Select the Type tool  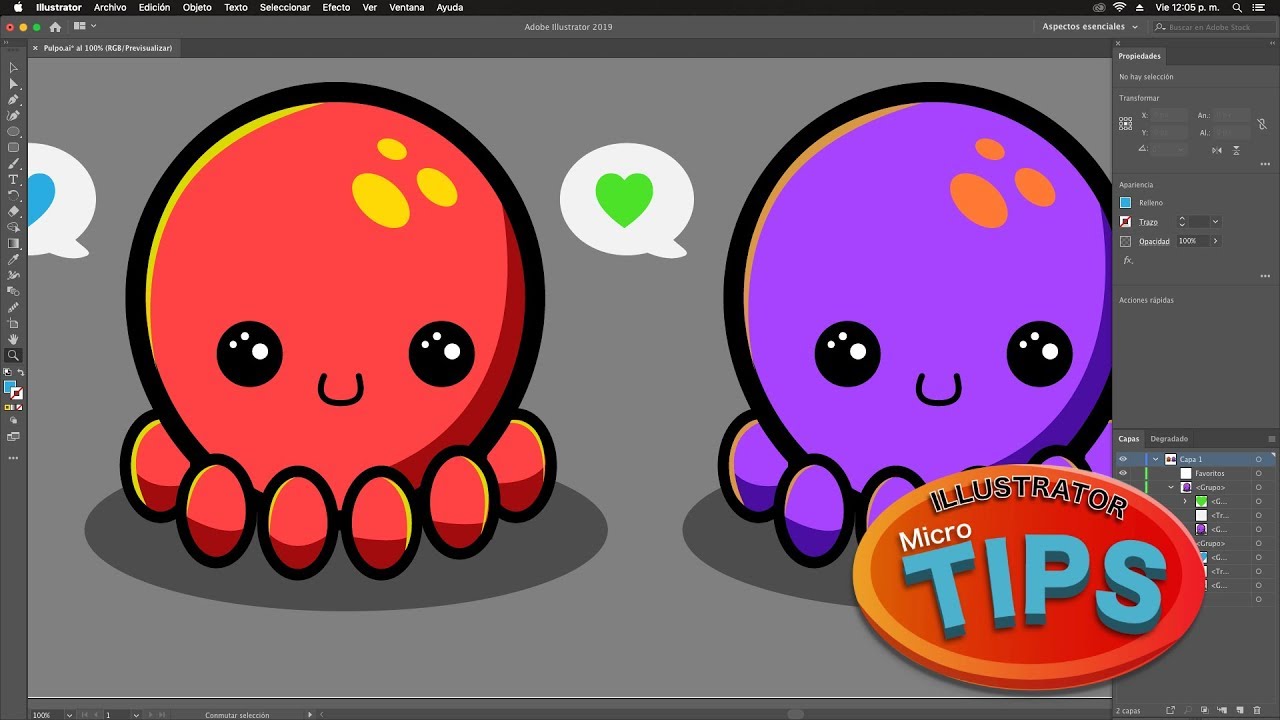click(x=13, y=179)
